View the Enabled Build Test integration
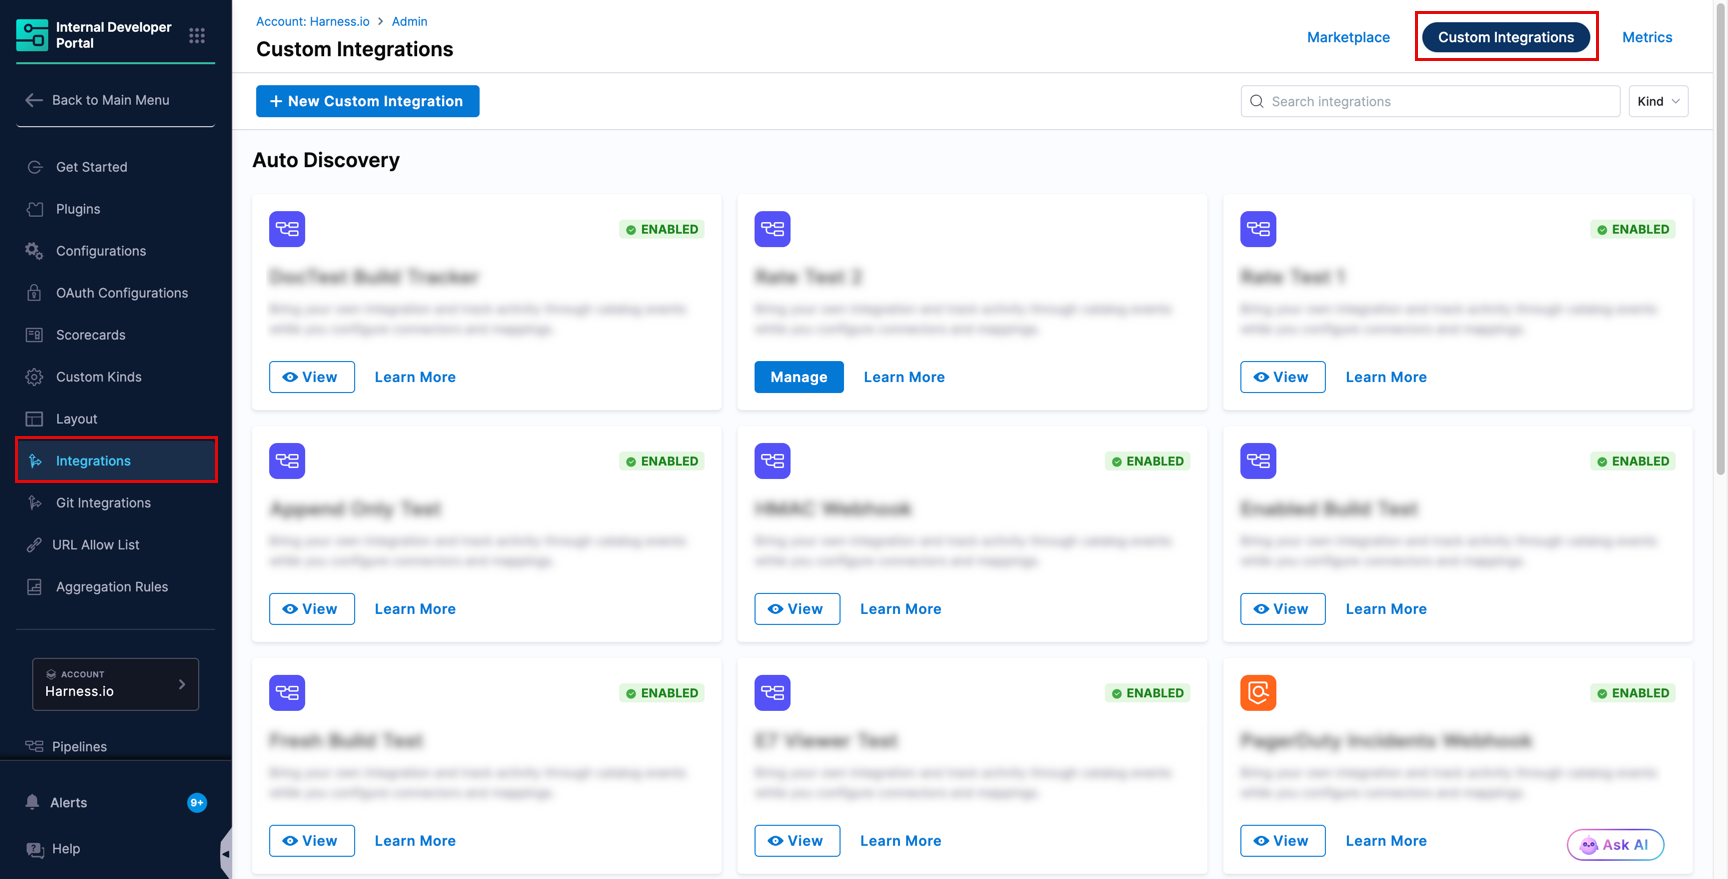The width and height of the screenshot is (1728, 879). click(x=1283, y=609)
